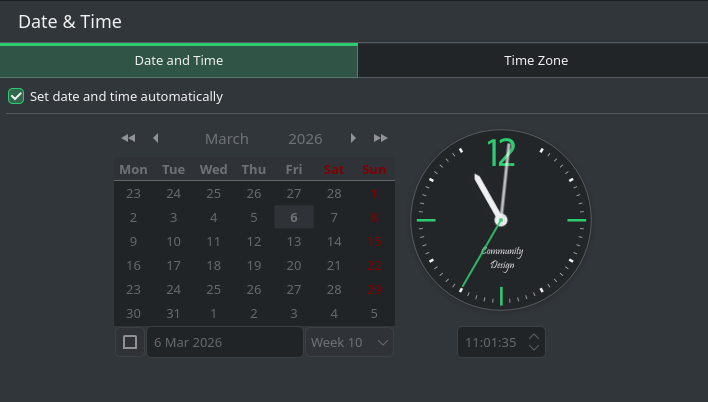708x402 pixels.
Task: Click the 11:01:35 time field
Action: tap(491, 342)
